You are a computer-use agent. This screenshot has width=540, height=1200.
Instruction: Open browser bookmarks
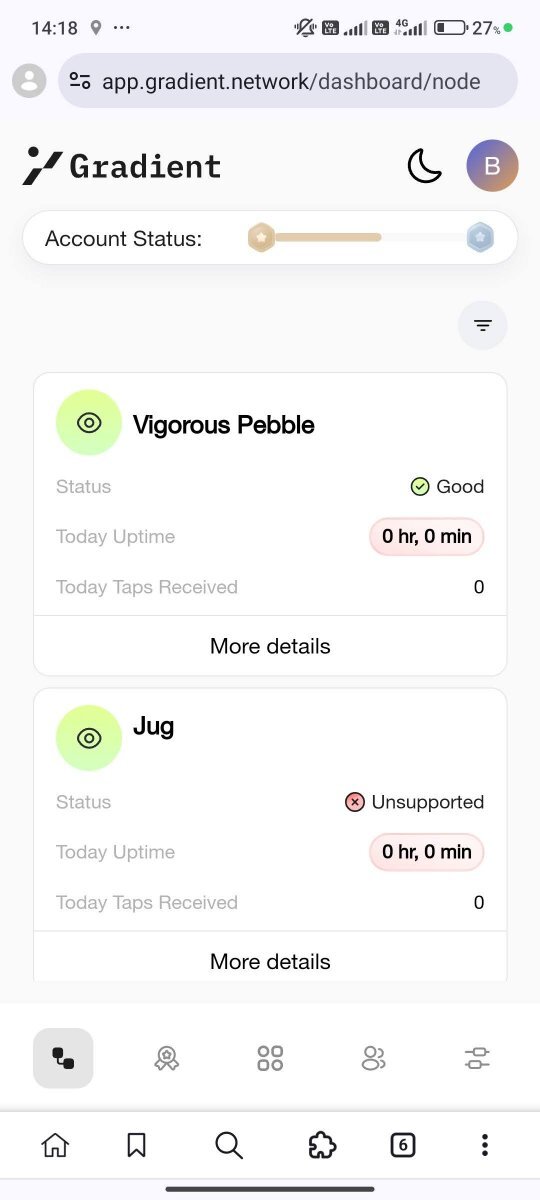[x=137, y=1145]
